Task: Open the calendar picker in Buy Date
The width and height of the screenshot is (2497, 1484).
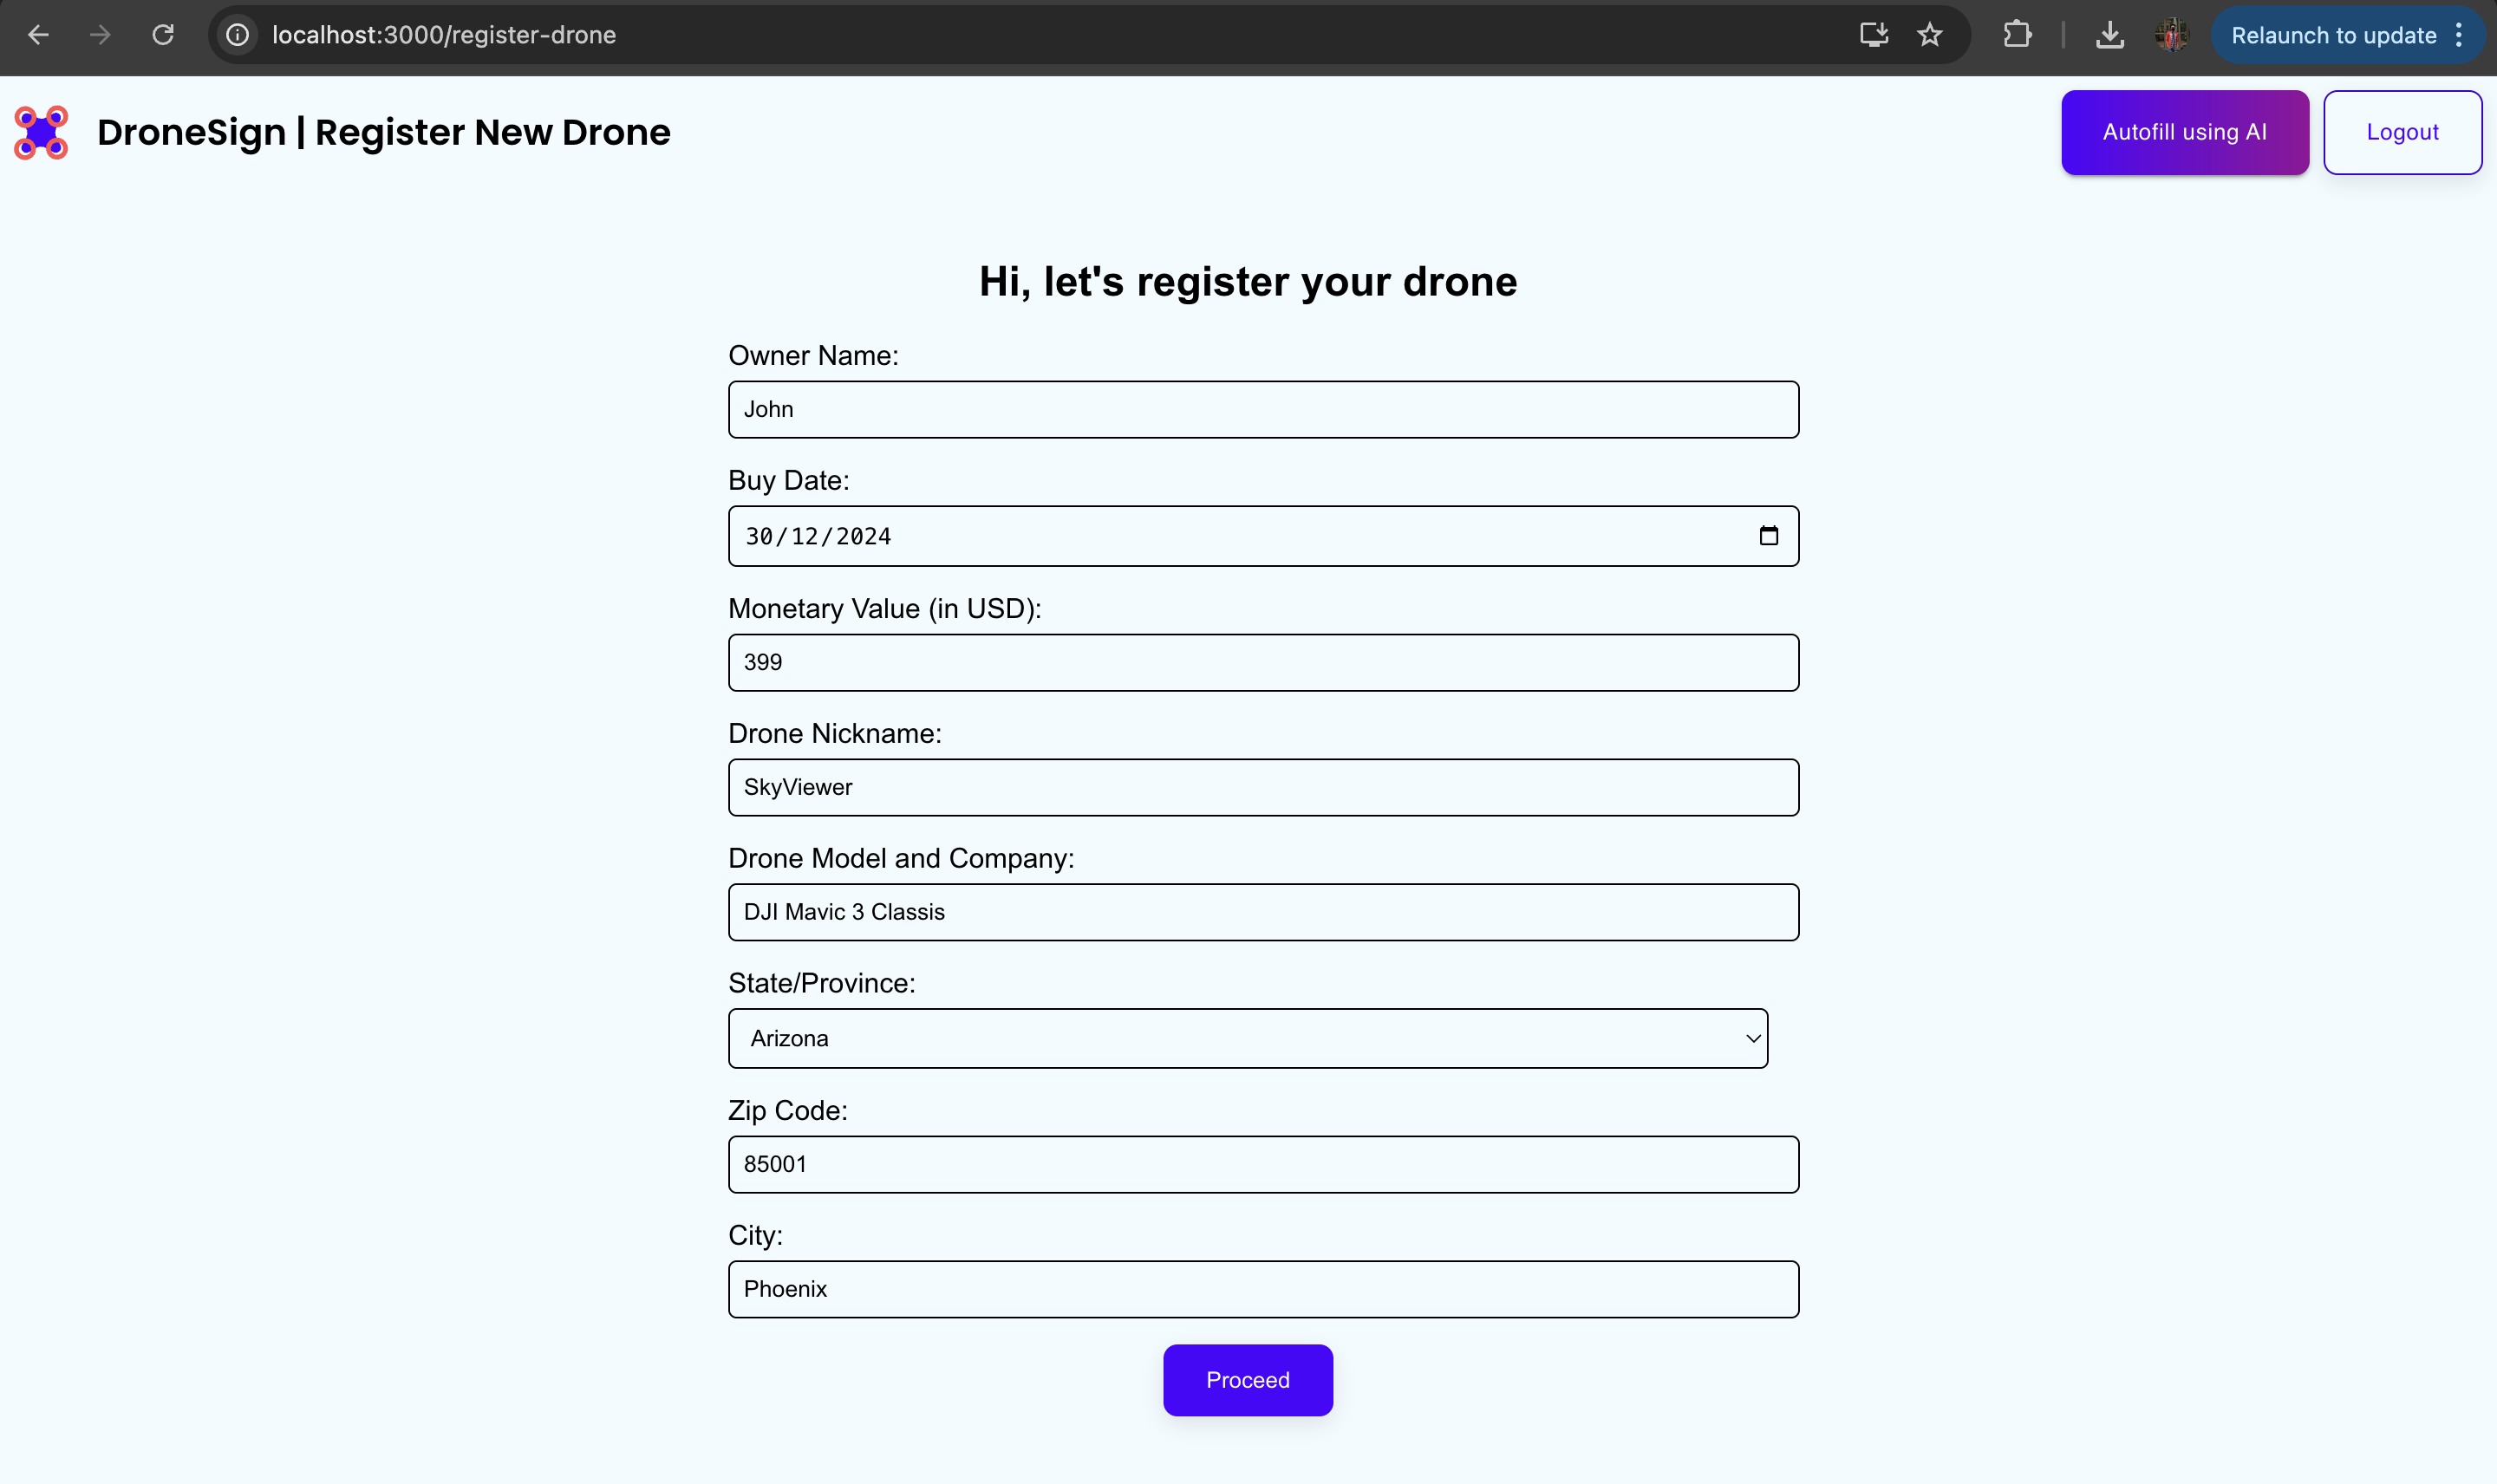Action: [x=1768, y=536]
